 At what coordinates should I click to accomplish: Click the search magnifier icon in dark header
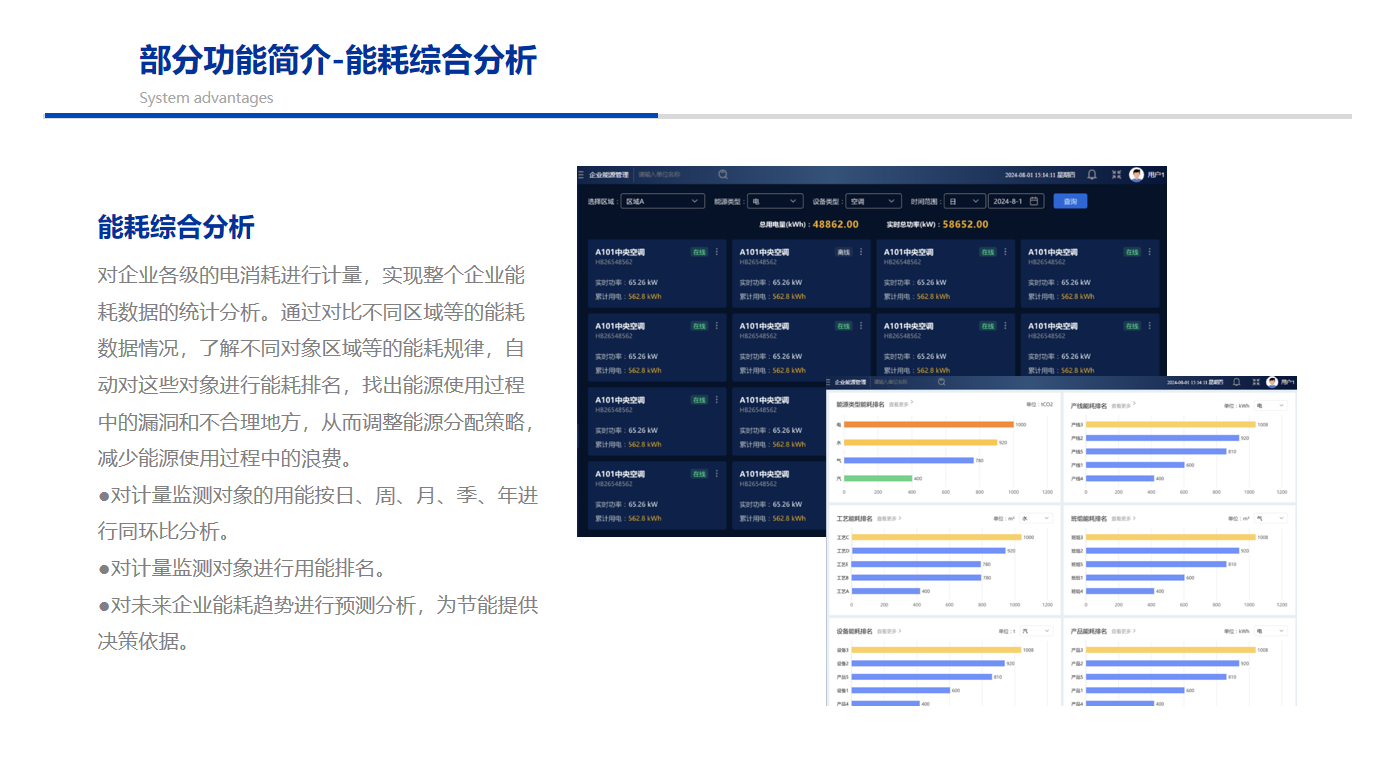722,175
